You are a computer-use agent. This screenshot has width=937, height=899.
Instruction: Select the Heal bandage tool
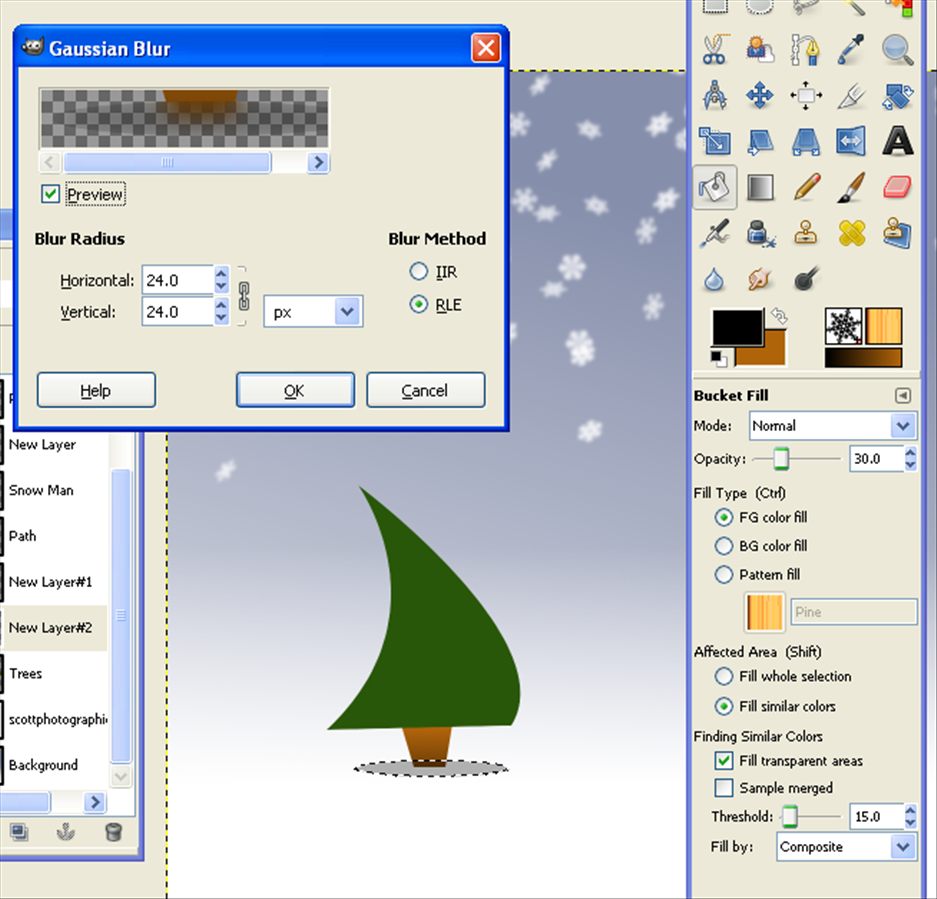point(851,234)
